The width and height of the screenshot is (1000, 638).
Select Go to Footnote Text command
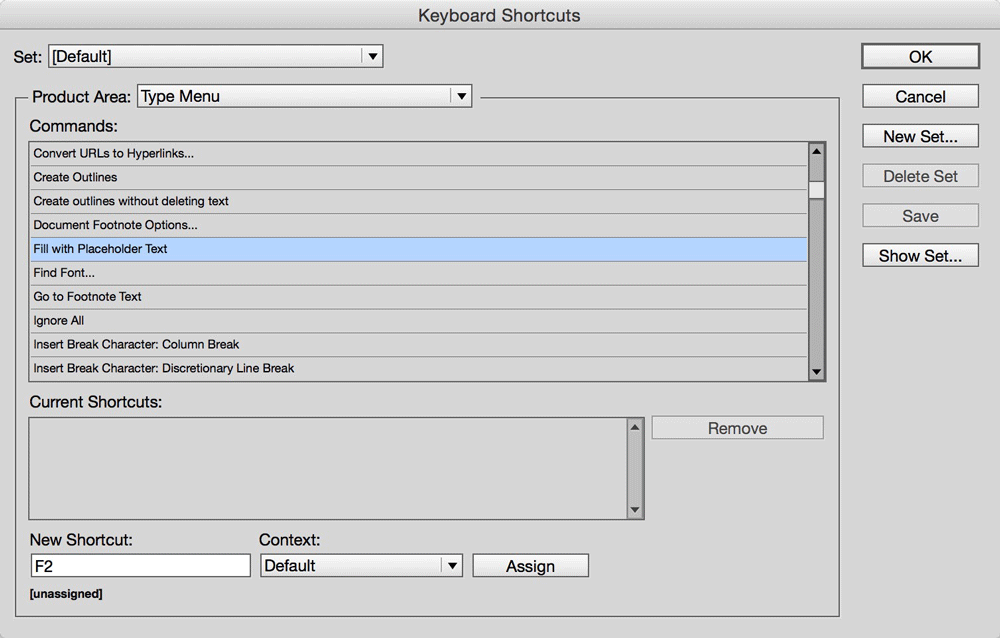(x=88, y=297)
